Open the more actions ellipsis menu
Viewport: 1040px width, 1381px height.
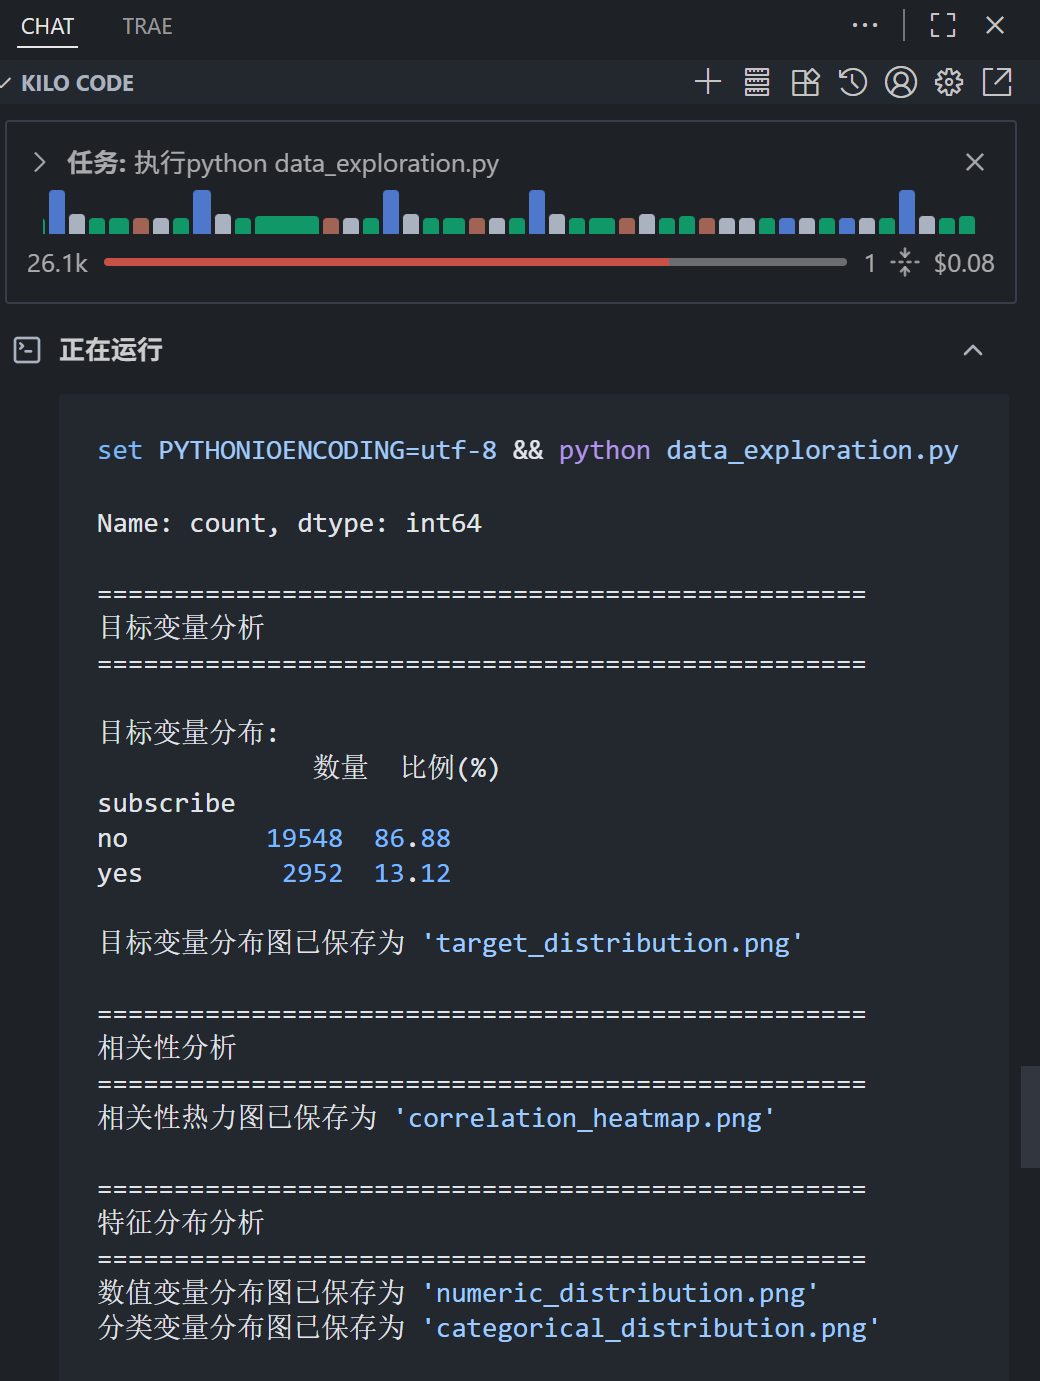tap(865, 24)
